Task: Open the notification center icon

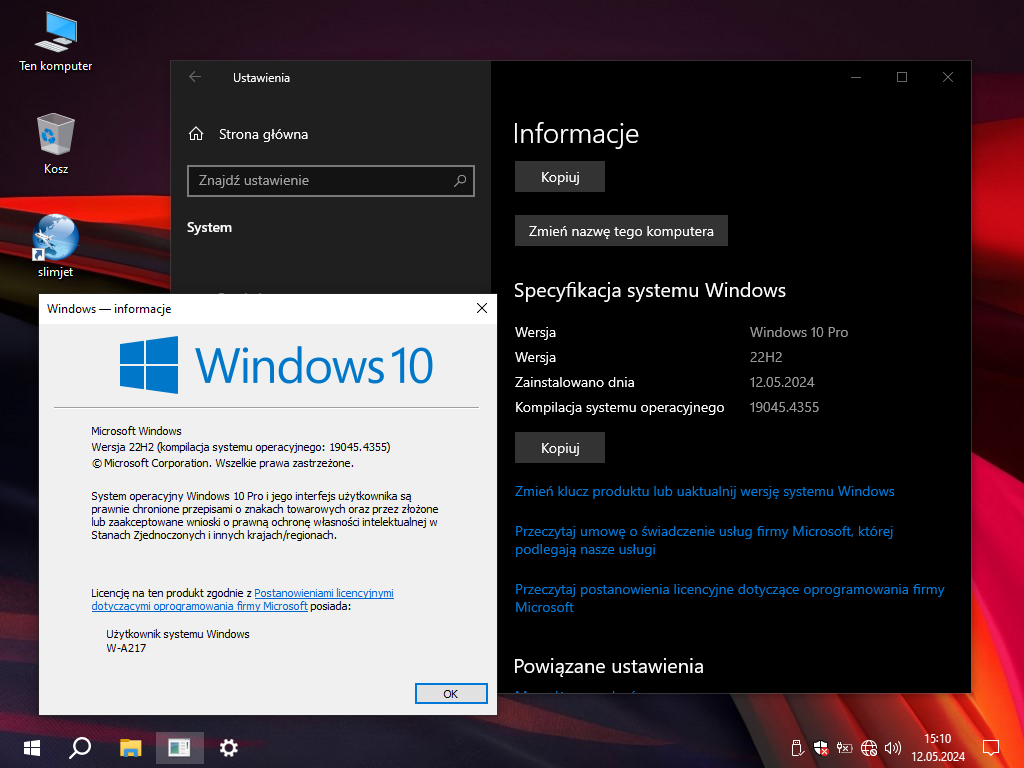Action: tap(991, 747)
